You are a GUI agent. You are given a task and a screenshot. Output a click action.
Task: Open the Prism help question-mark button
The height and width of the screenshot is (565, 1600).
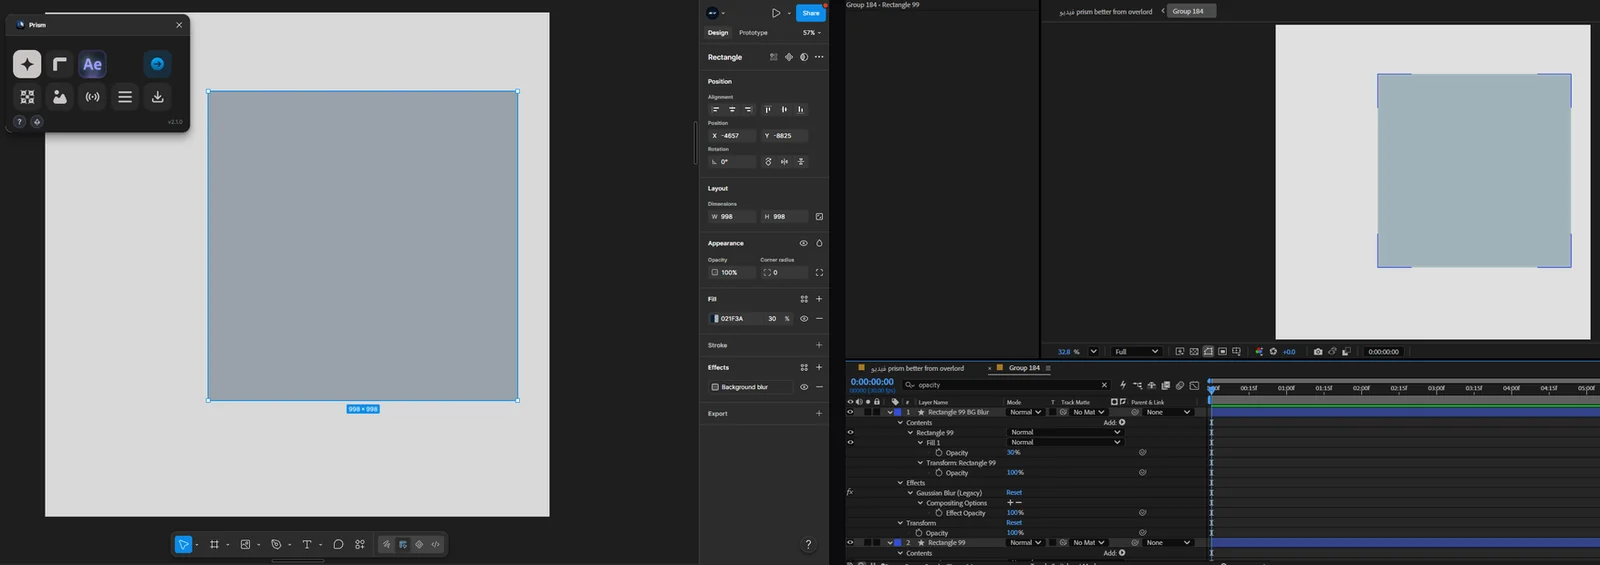click(x=19, y=122)
